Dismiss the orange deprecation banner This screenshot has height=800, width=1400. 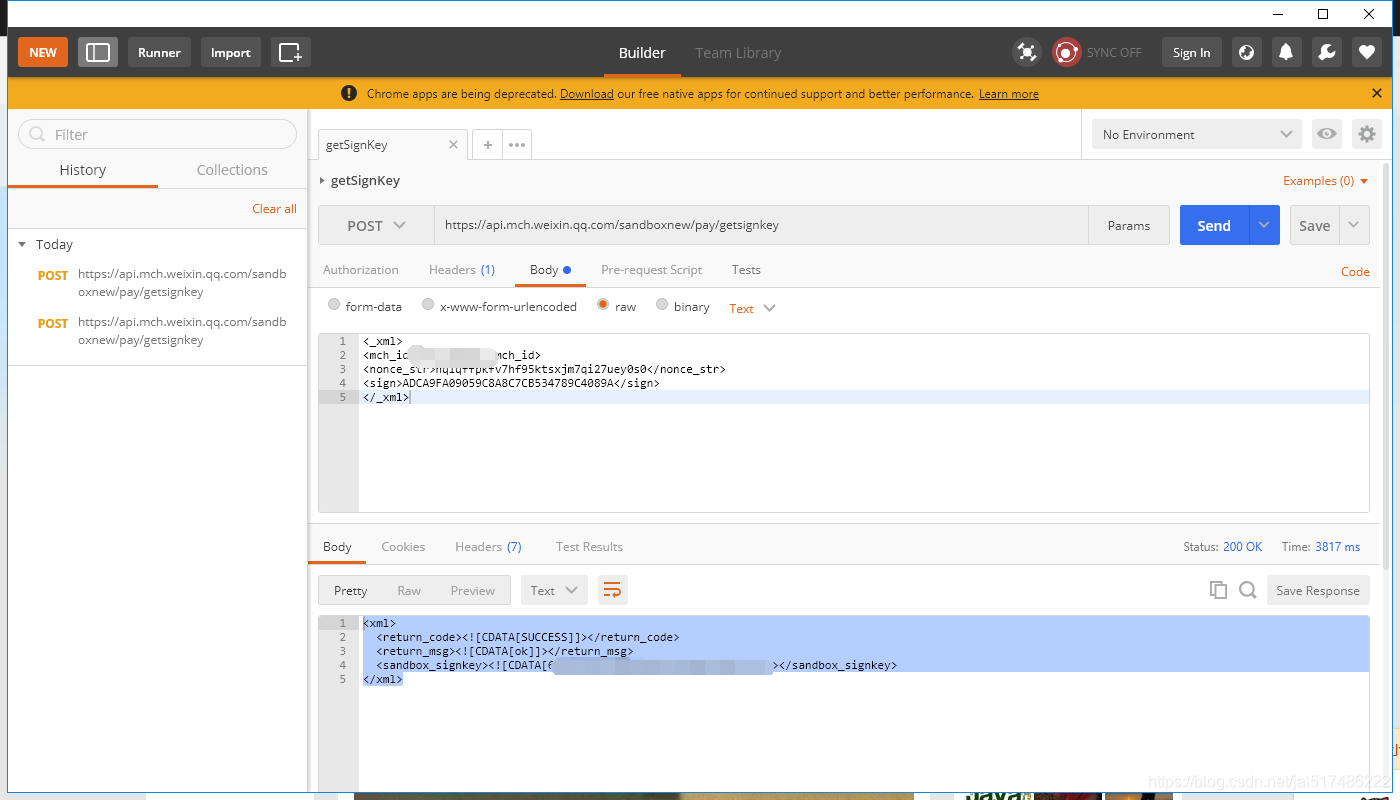pyautogui.click(x=1377, y=93)
